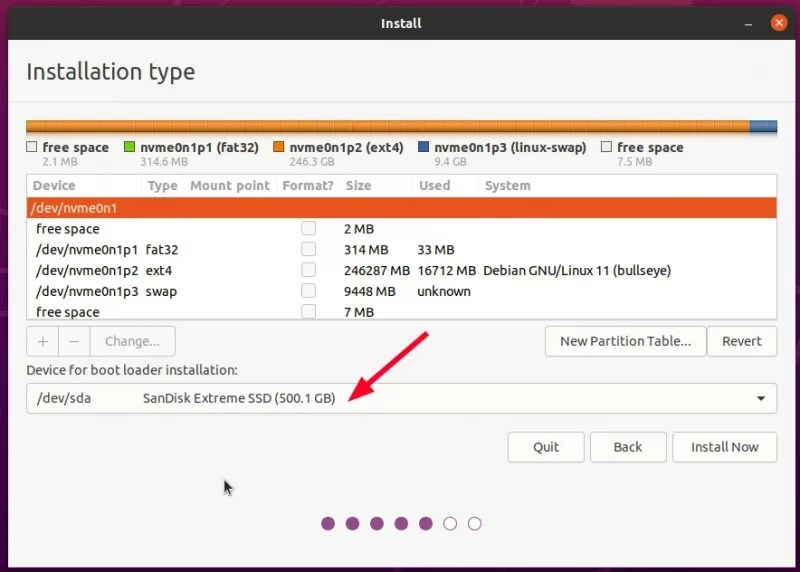
Task: Click the last empty progress dot
Action: [474, 524]
